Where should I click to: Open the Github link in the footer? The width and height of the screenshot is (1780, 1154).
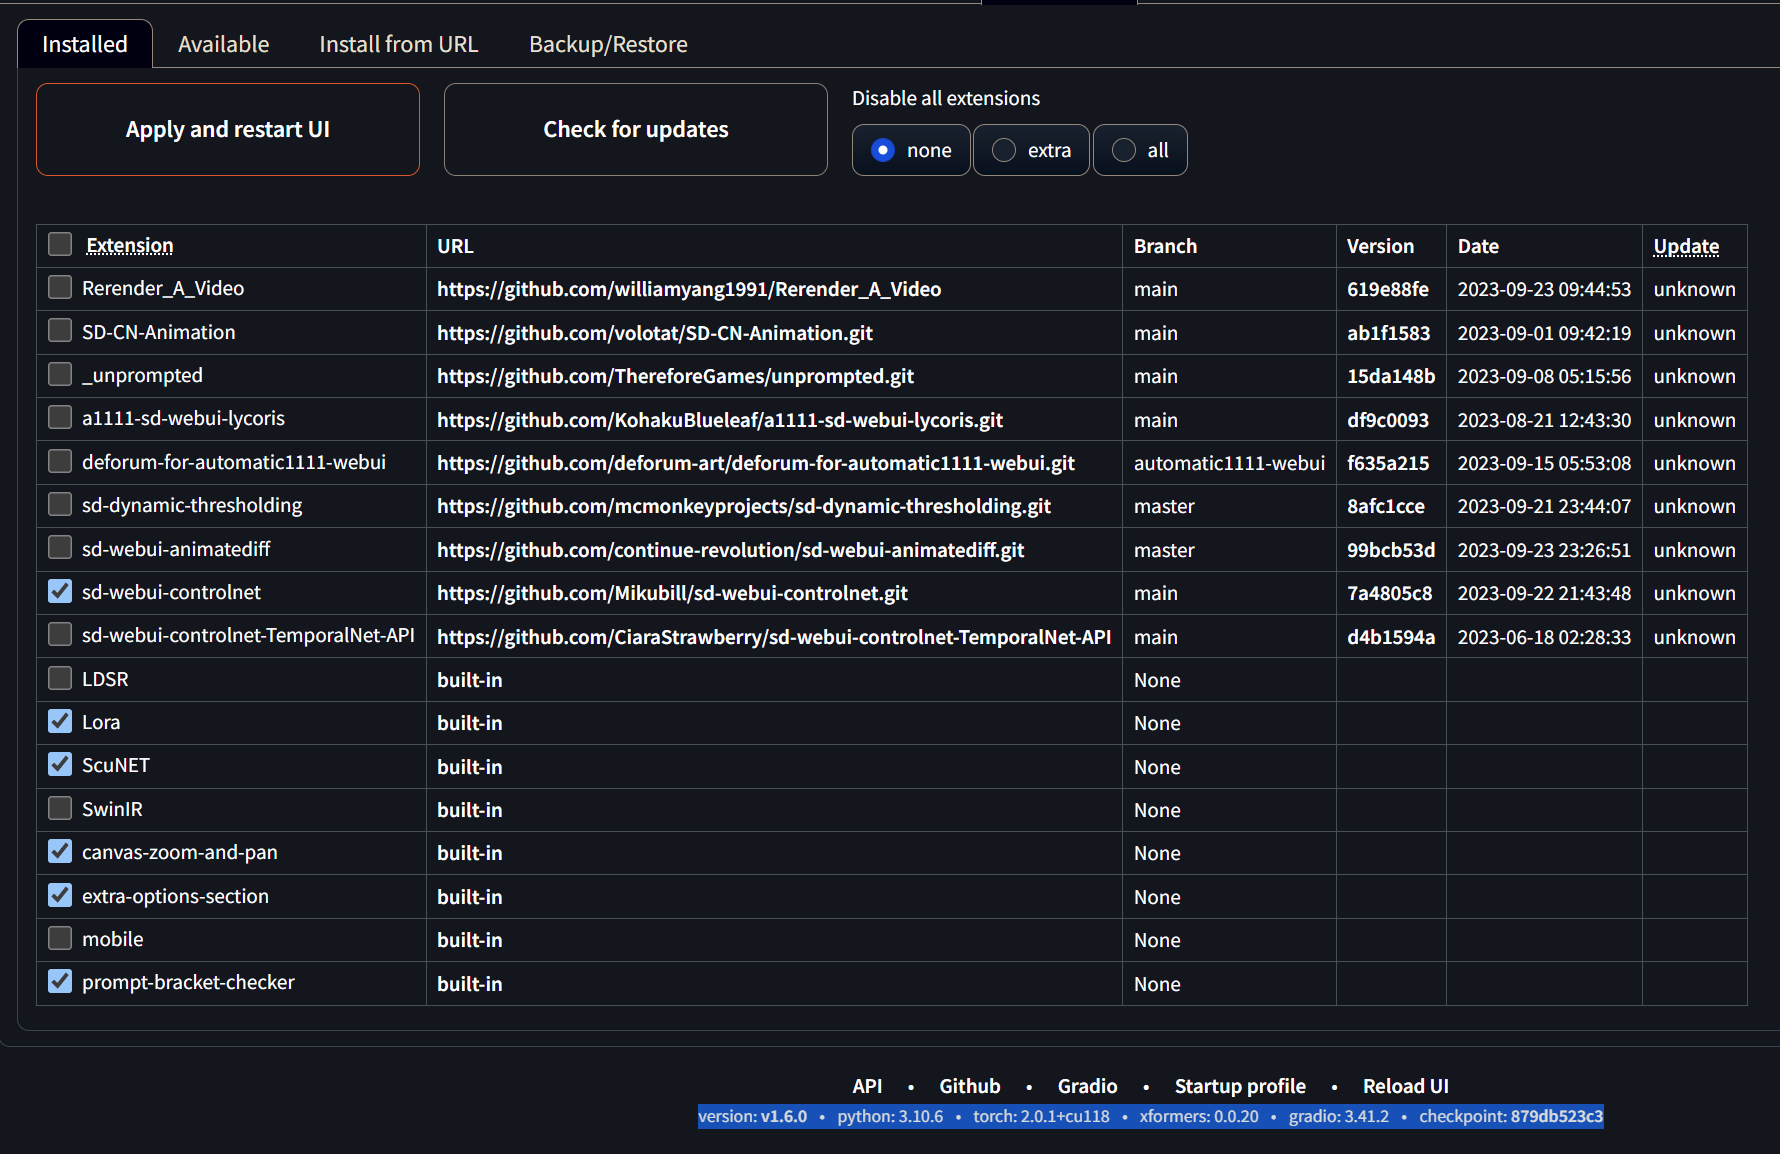(968, 1086)
